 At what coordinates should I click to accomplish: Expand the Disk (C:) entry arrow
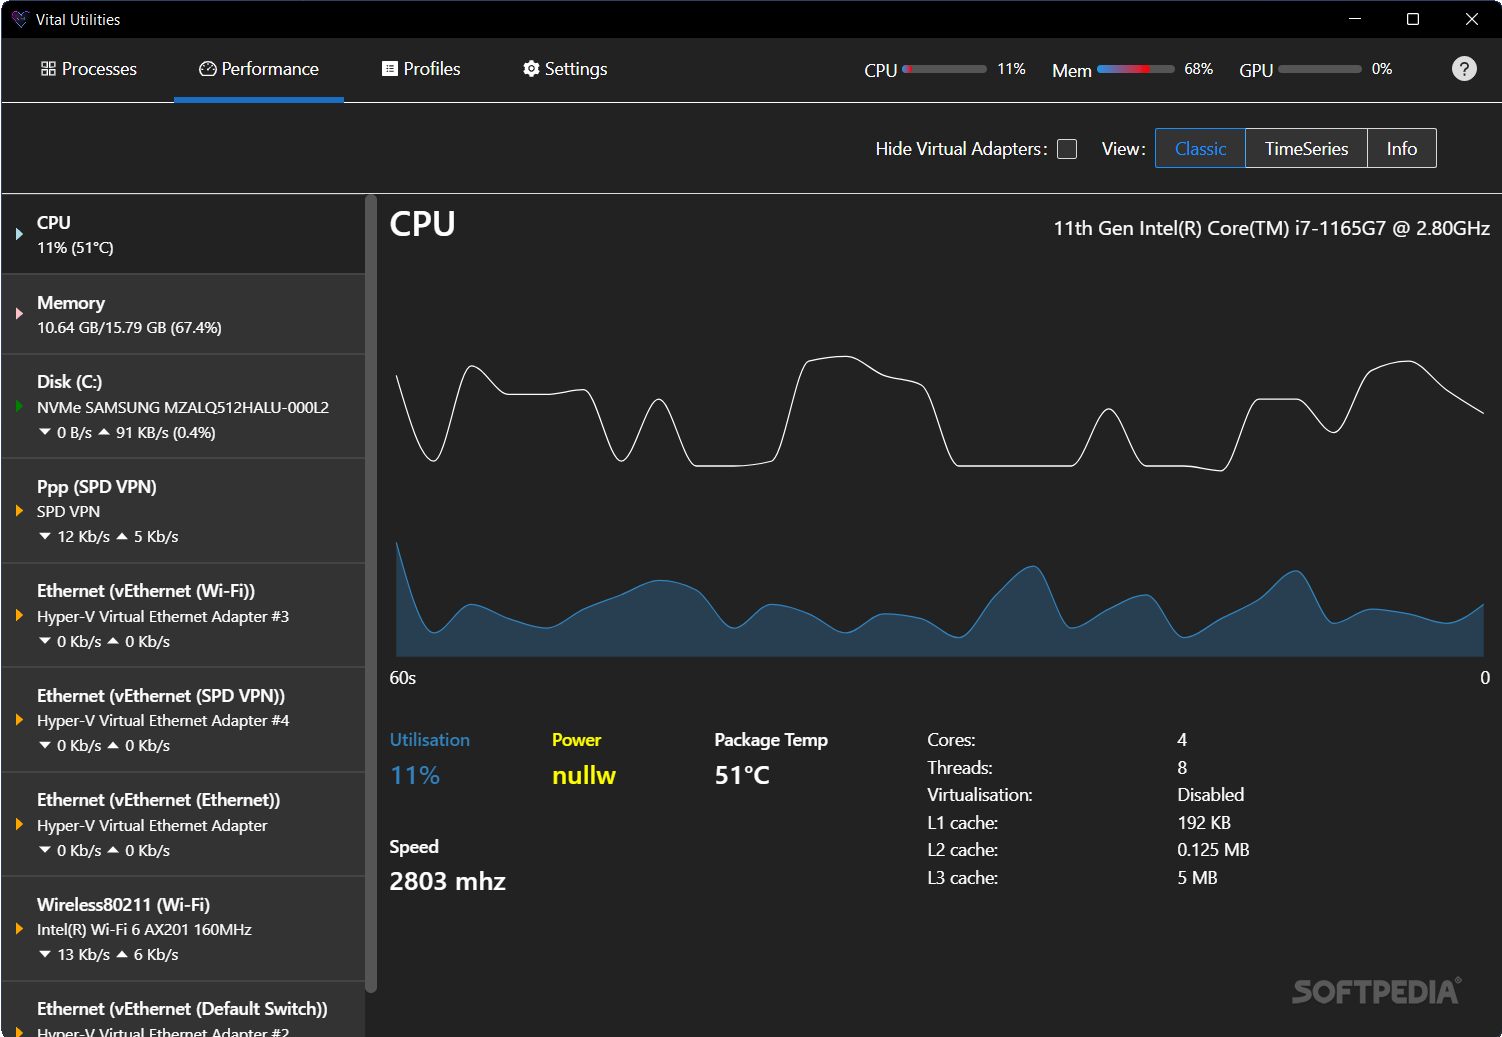[x=19, y=406]
